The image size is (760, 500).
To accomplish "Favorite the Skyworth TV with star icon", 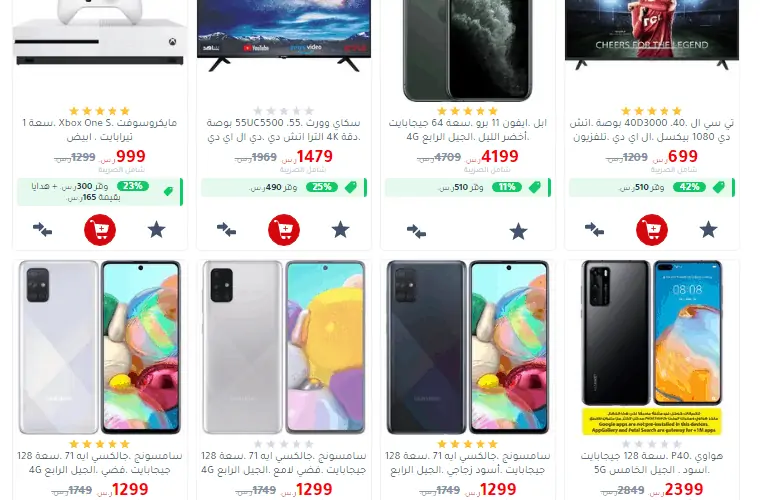I will (x=340, y=230).
